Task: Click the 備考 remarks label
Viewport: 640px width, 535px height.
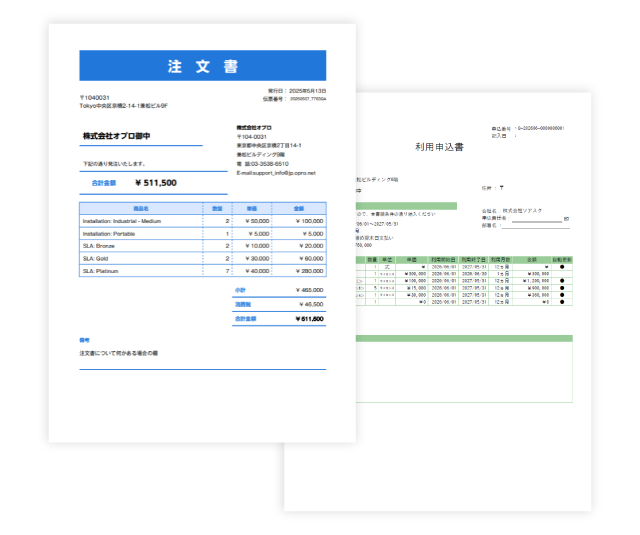Action: 84,340
